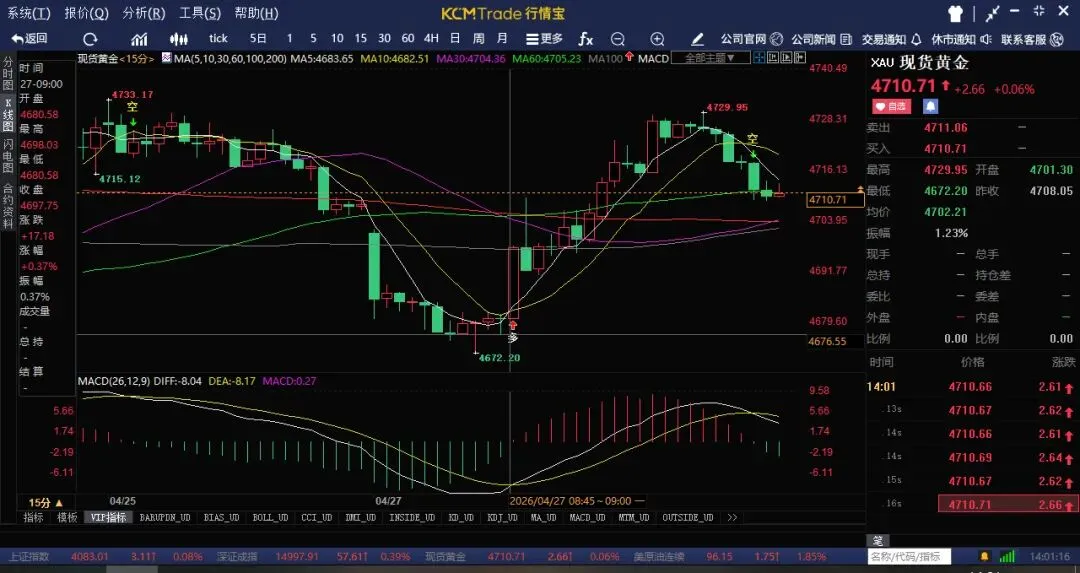The width and height of the screenshot is (1080, 573).
Task: Apply the KDJ_UD indicator
Action: click(x=502, y=517)
